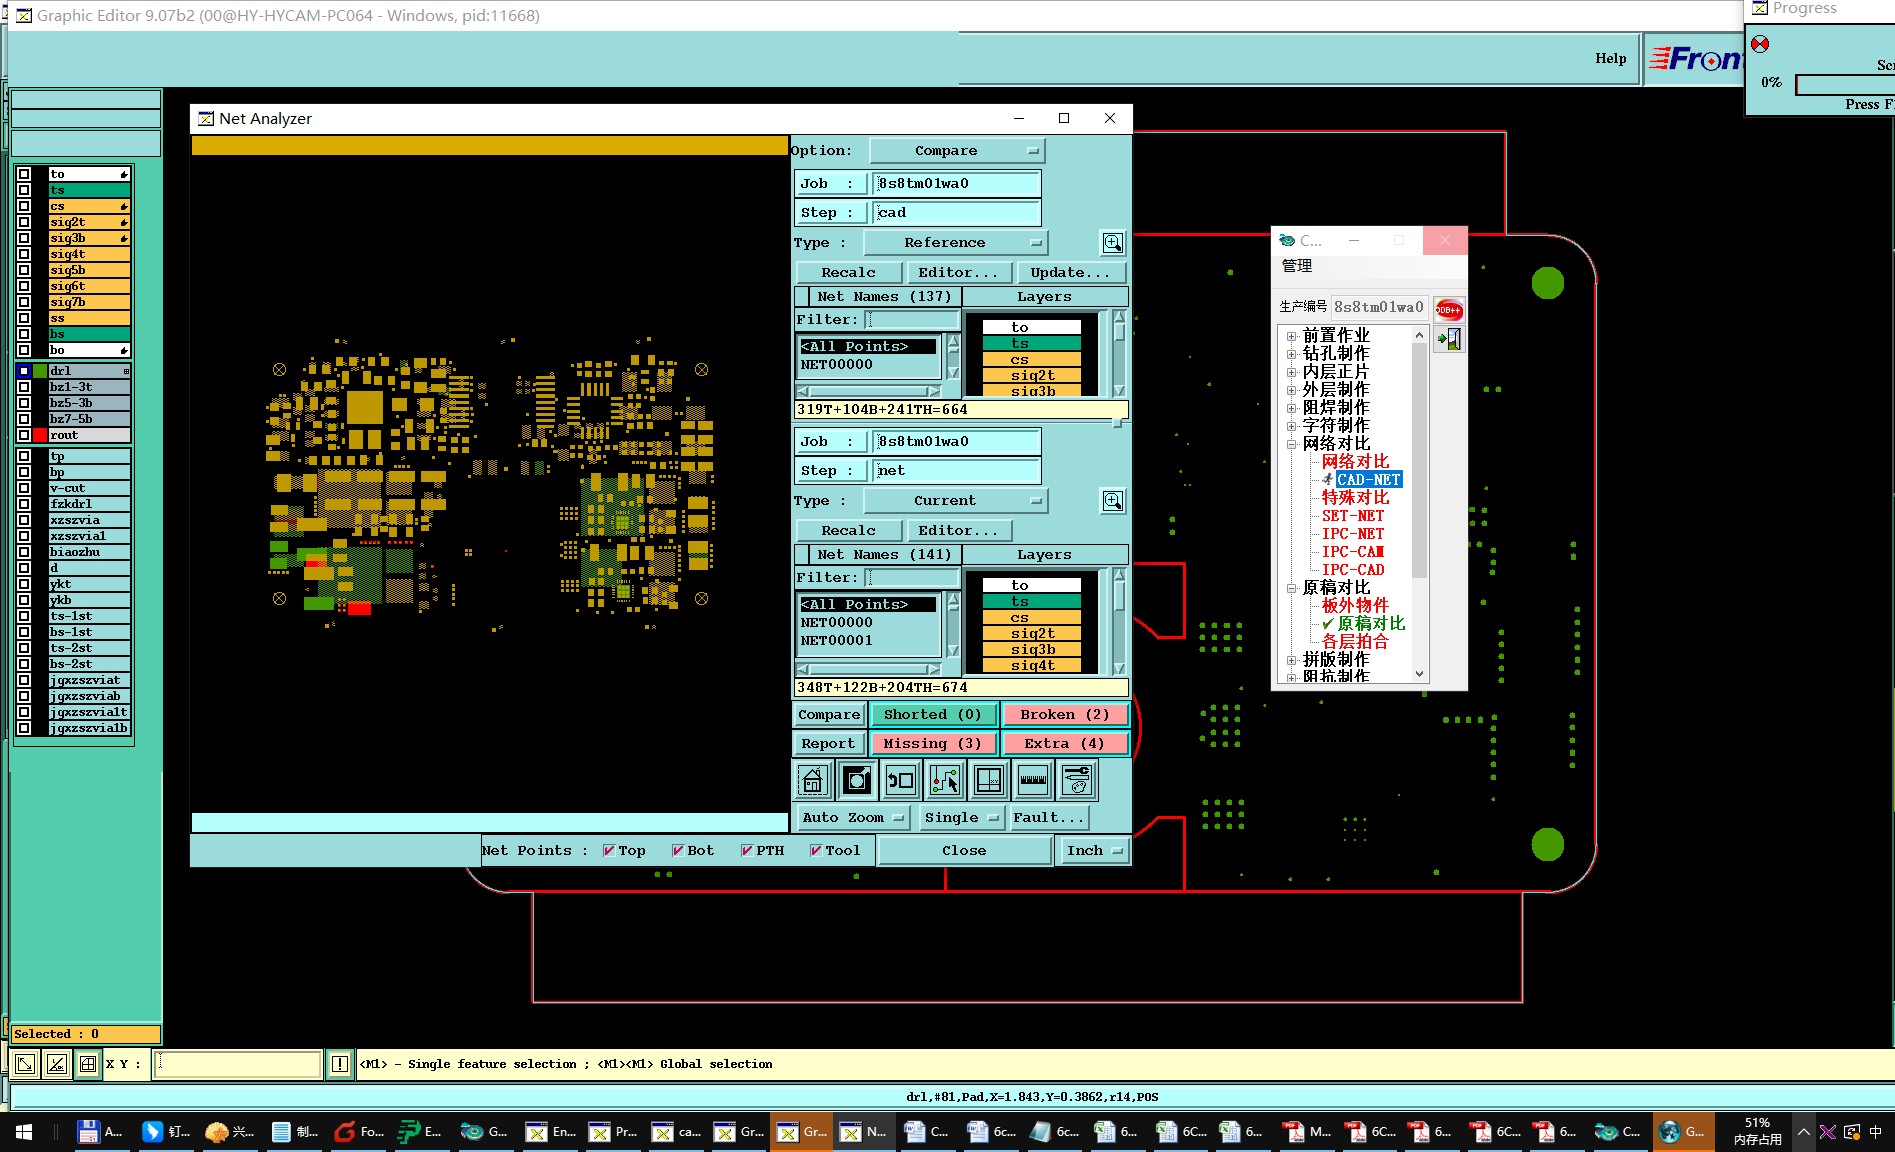Click the progress bar in Progress window

click(1844, 85)
